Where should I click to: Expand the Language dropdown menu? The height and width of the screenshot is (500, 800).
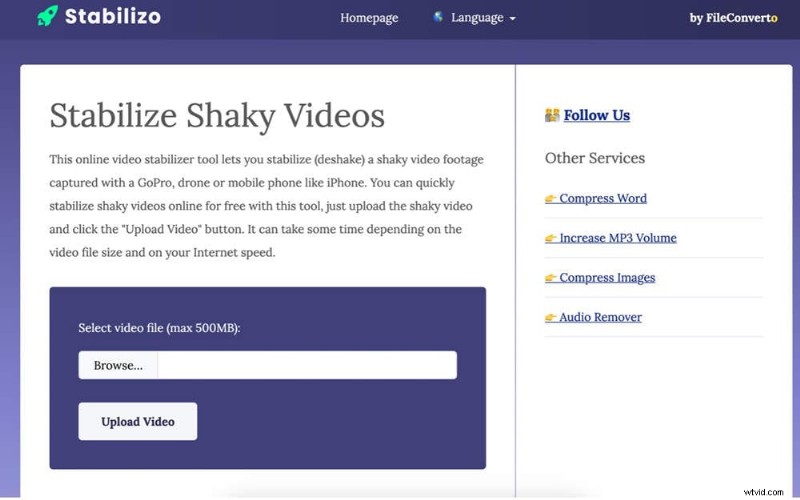483,18
